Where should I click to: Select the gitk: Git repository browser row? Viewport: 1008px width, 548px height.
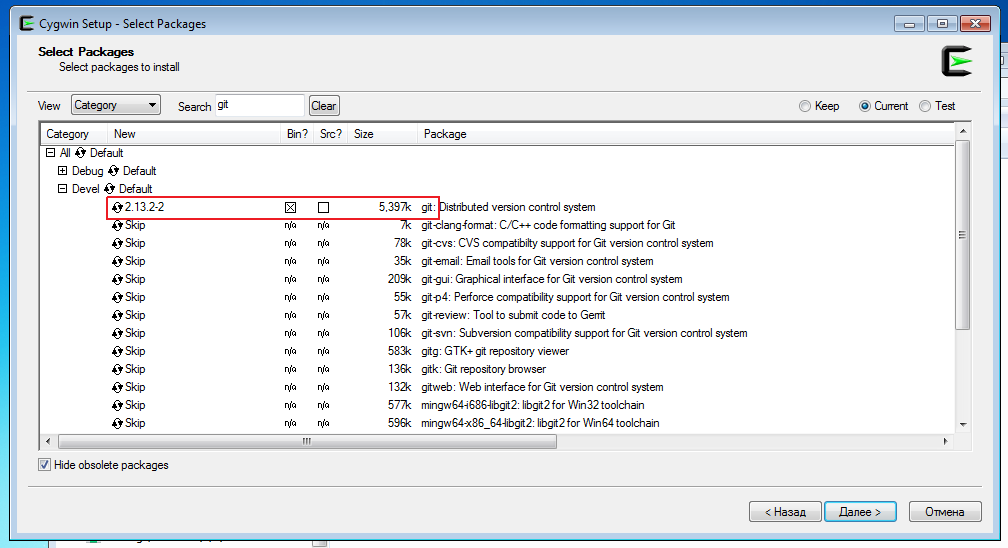483,369
